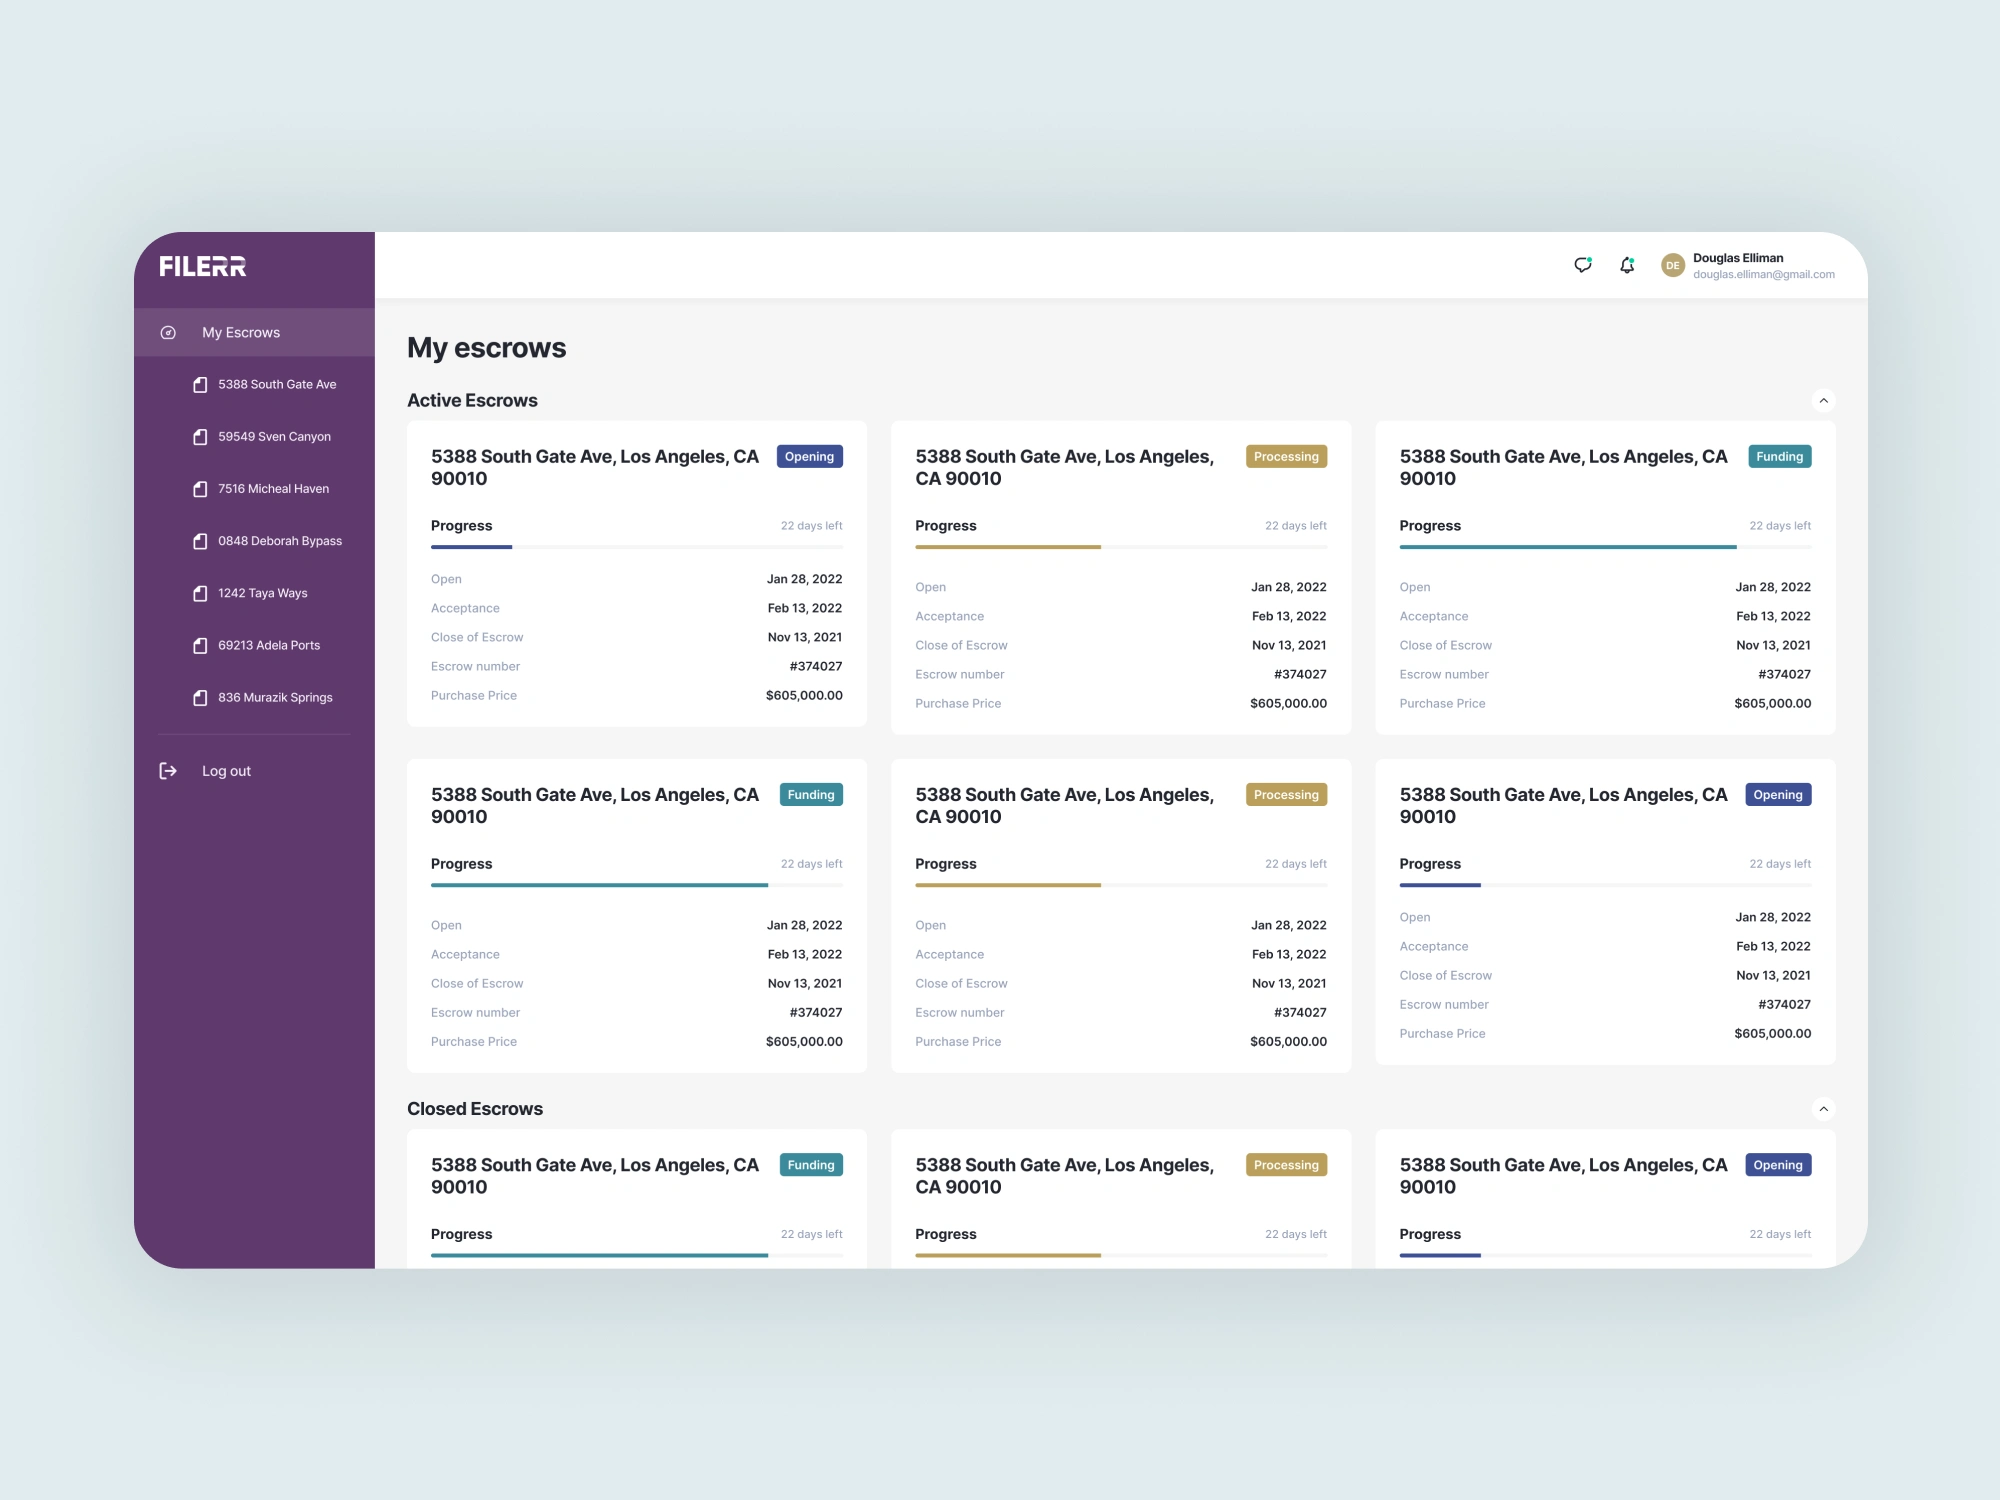Click document icon beside 836 Murazik Springs
Screen dimensions: 2000x1500
click(x=200, y=698)
